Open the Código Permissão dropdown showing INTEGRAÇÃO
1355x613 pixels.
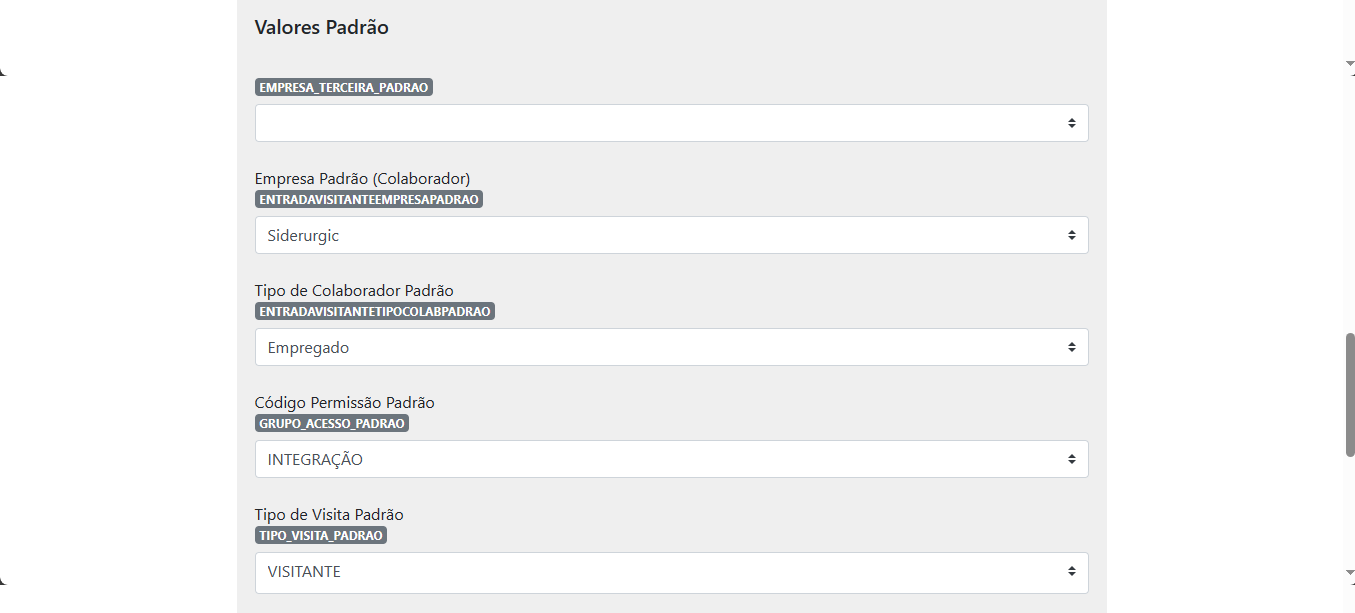pos(672,459)
